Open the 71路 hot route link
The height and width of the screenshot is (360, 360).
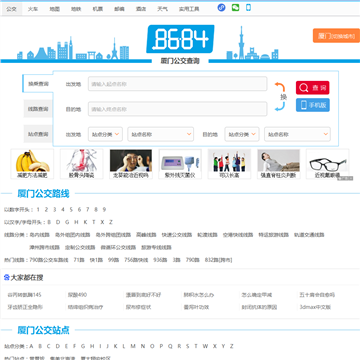coord(79,260)
